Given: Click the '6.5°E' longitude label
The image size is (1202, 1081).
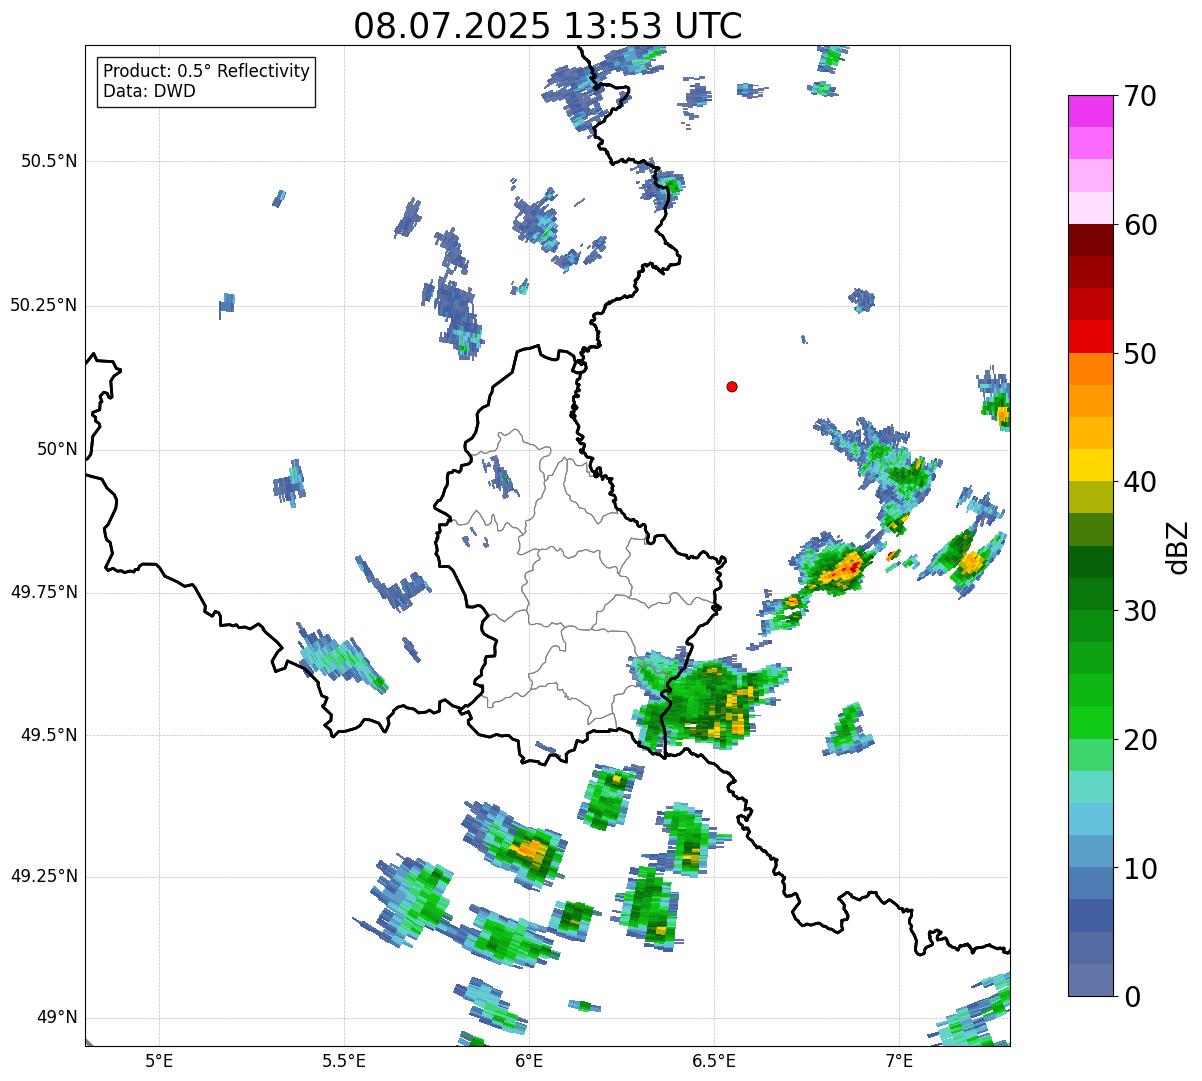Looking at the screenshot, I should tap(714, 1060).
